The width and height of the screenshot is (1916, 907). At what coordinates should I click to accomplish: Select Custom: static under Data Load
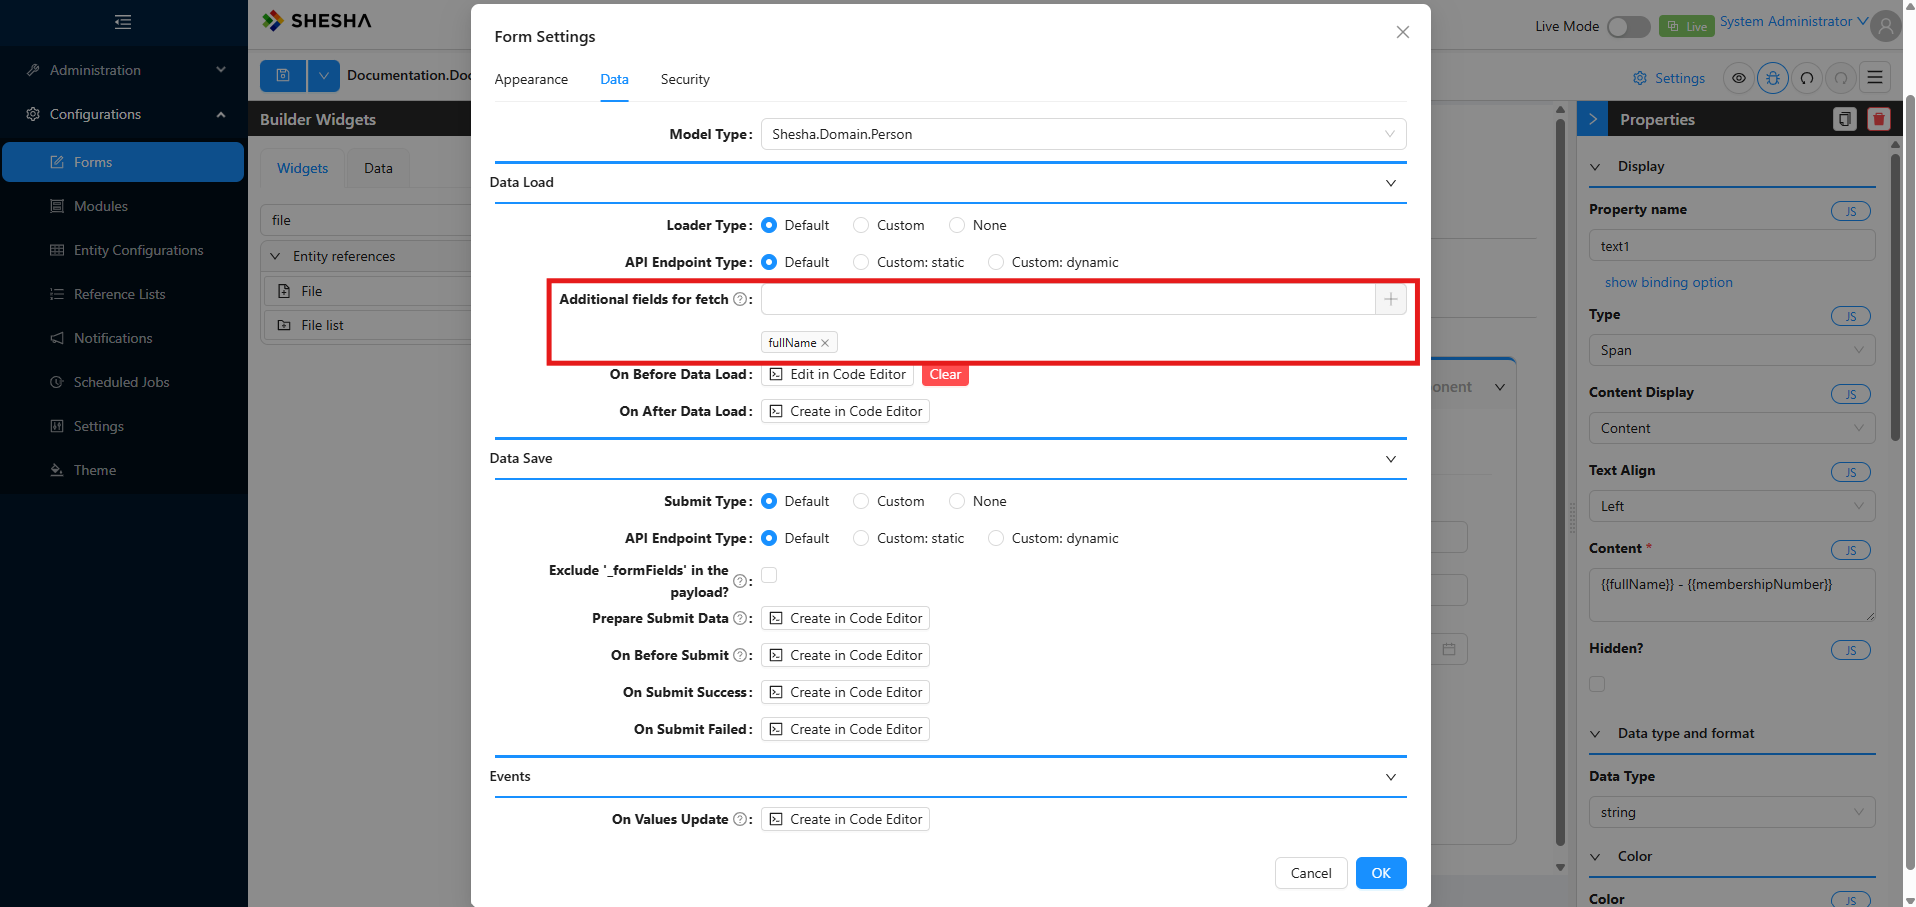coord(861,262)
